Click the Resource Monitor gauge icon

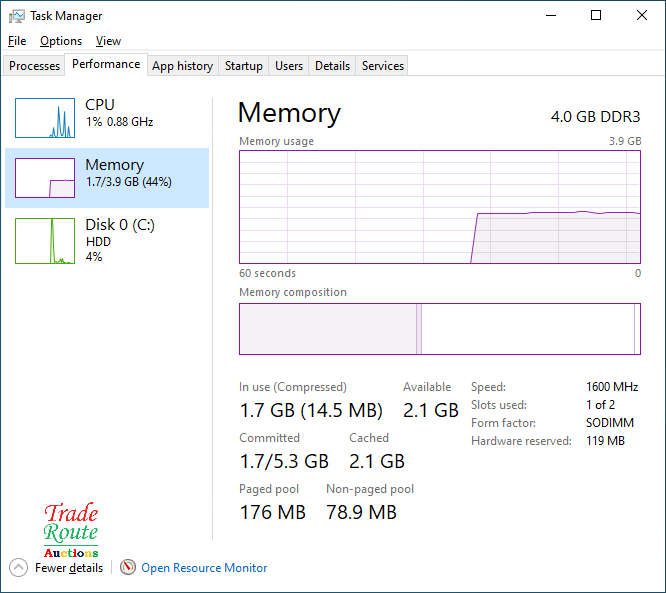click(128, 567)
